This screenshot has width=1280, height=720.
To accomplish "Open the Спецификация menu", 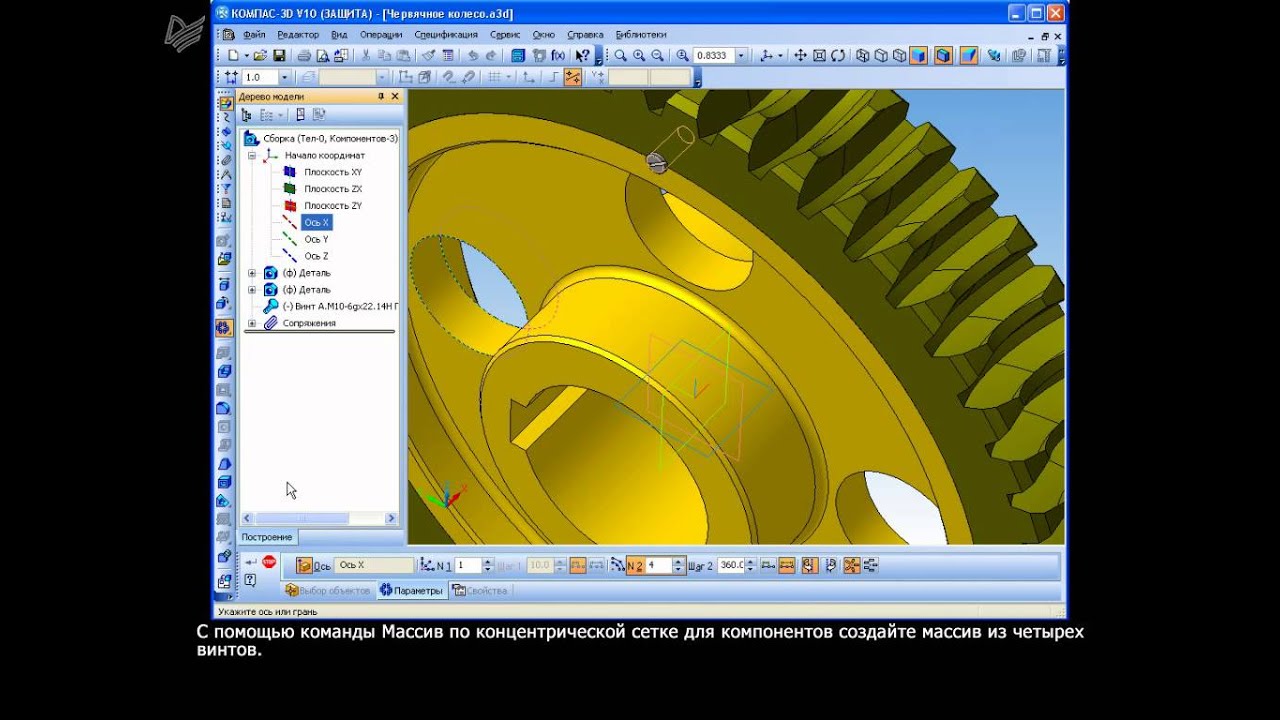I will (x=446, y=34).
